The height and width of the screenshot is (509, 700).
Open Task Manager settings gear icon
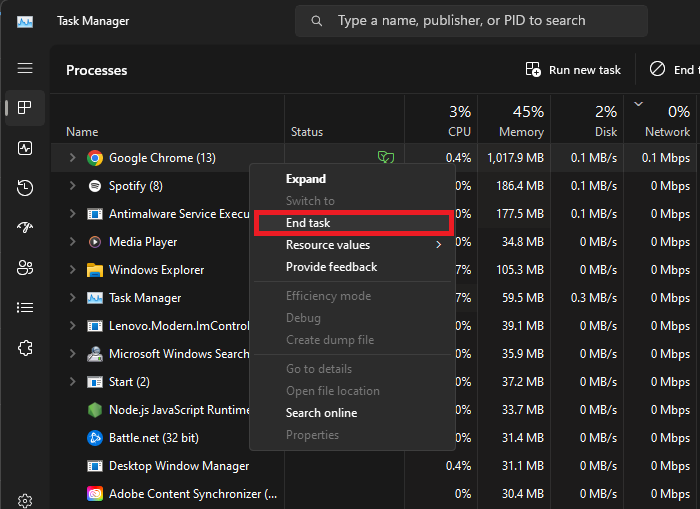click(25, 500)
